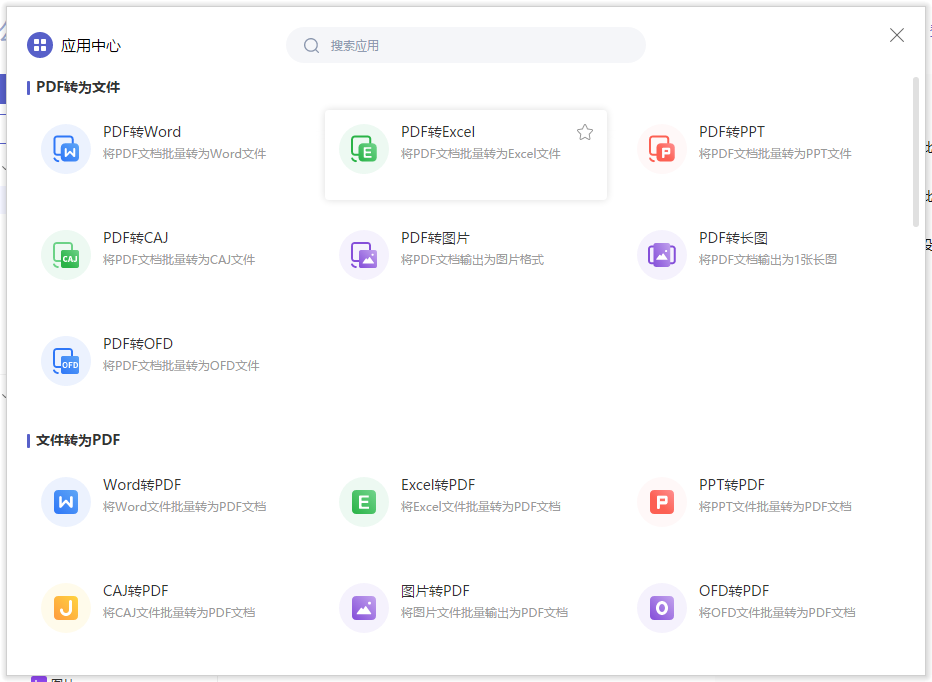Click the 文件转为PDF section heading
Screen dimensions: 932x682
pos(78,441)
